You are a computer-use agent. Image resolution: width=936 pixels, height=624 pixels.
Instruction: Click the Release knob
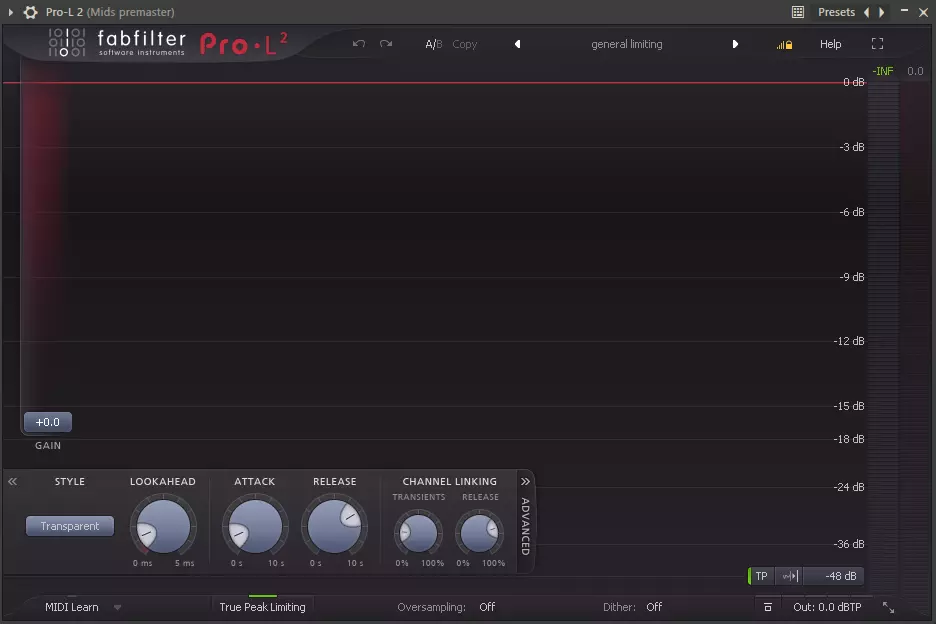(x=334, y=527)
